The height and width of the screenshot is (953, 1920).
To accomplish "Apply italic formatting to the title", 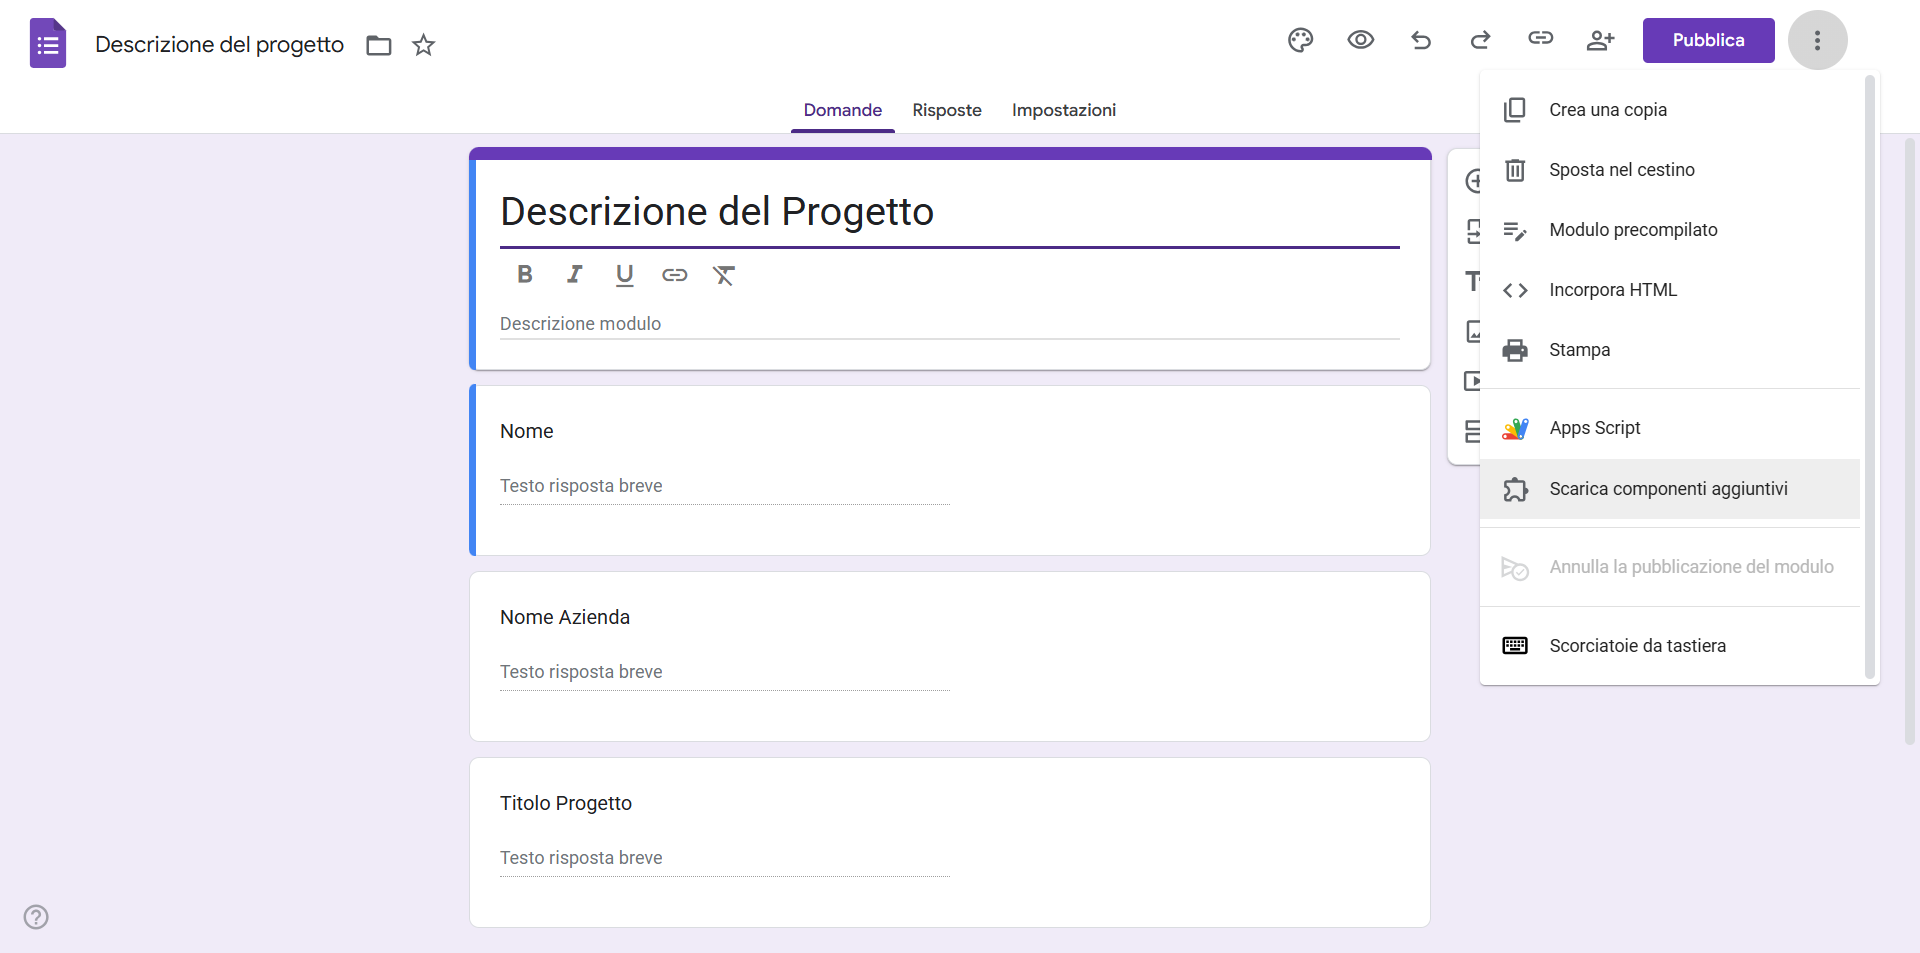I will click(575, 275).
